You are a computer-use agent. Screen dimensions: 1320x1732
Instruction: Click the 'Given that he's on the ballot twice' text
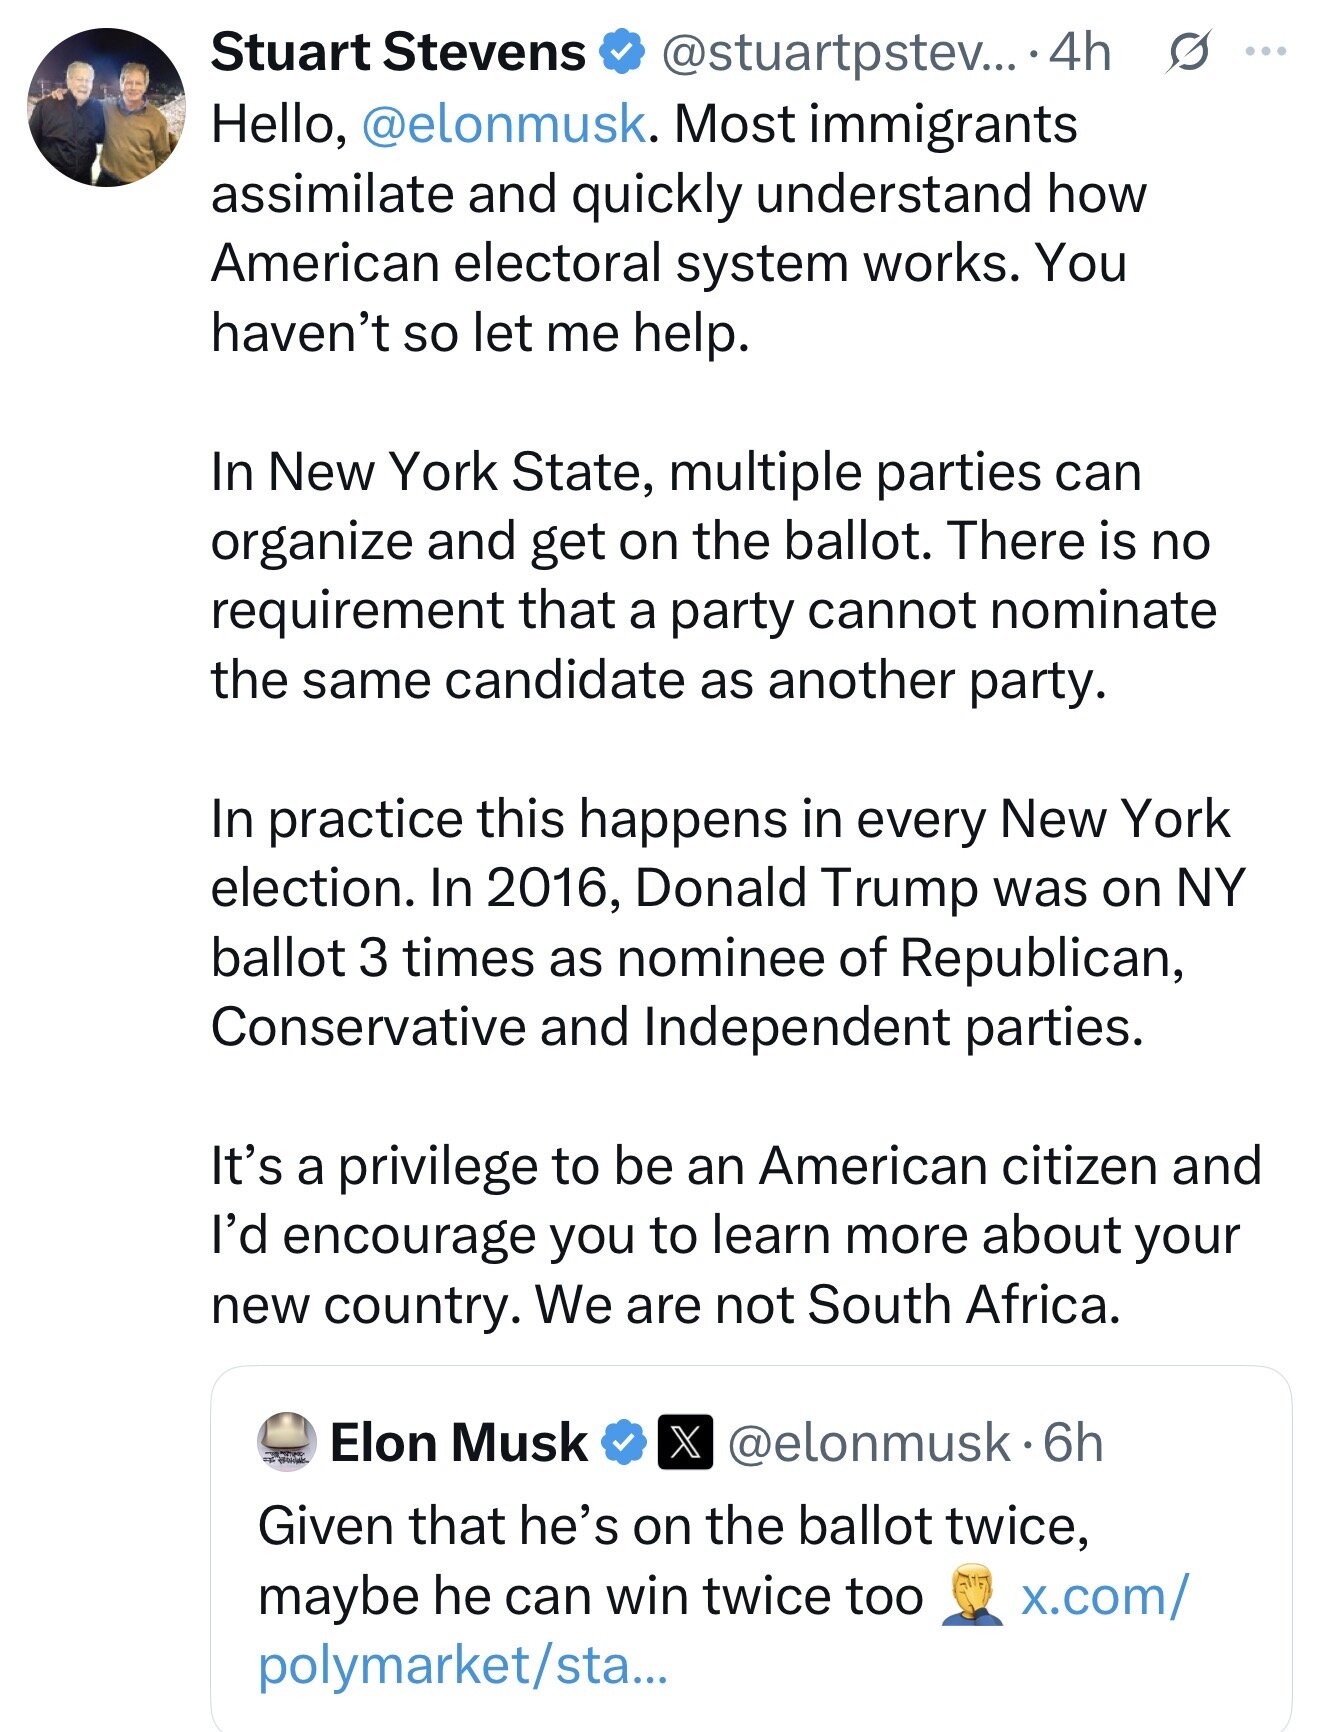tap(673, 1527)
